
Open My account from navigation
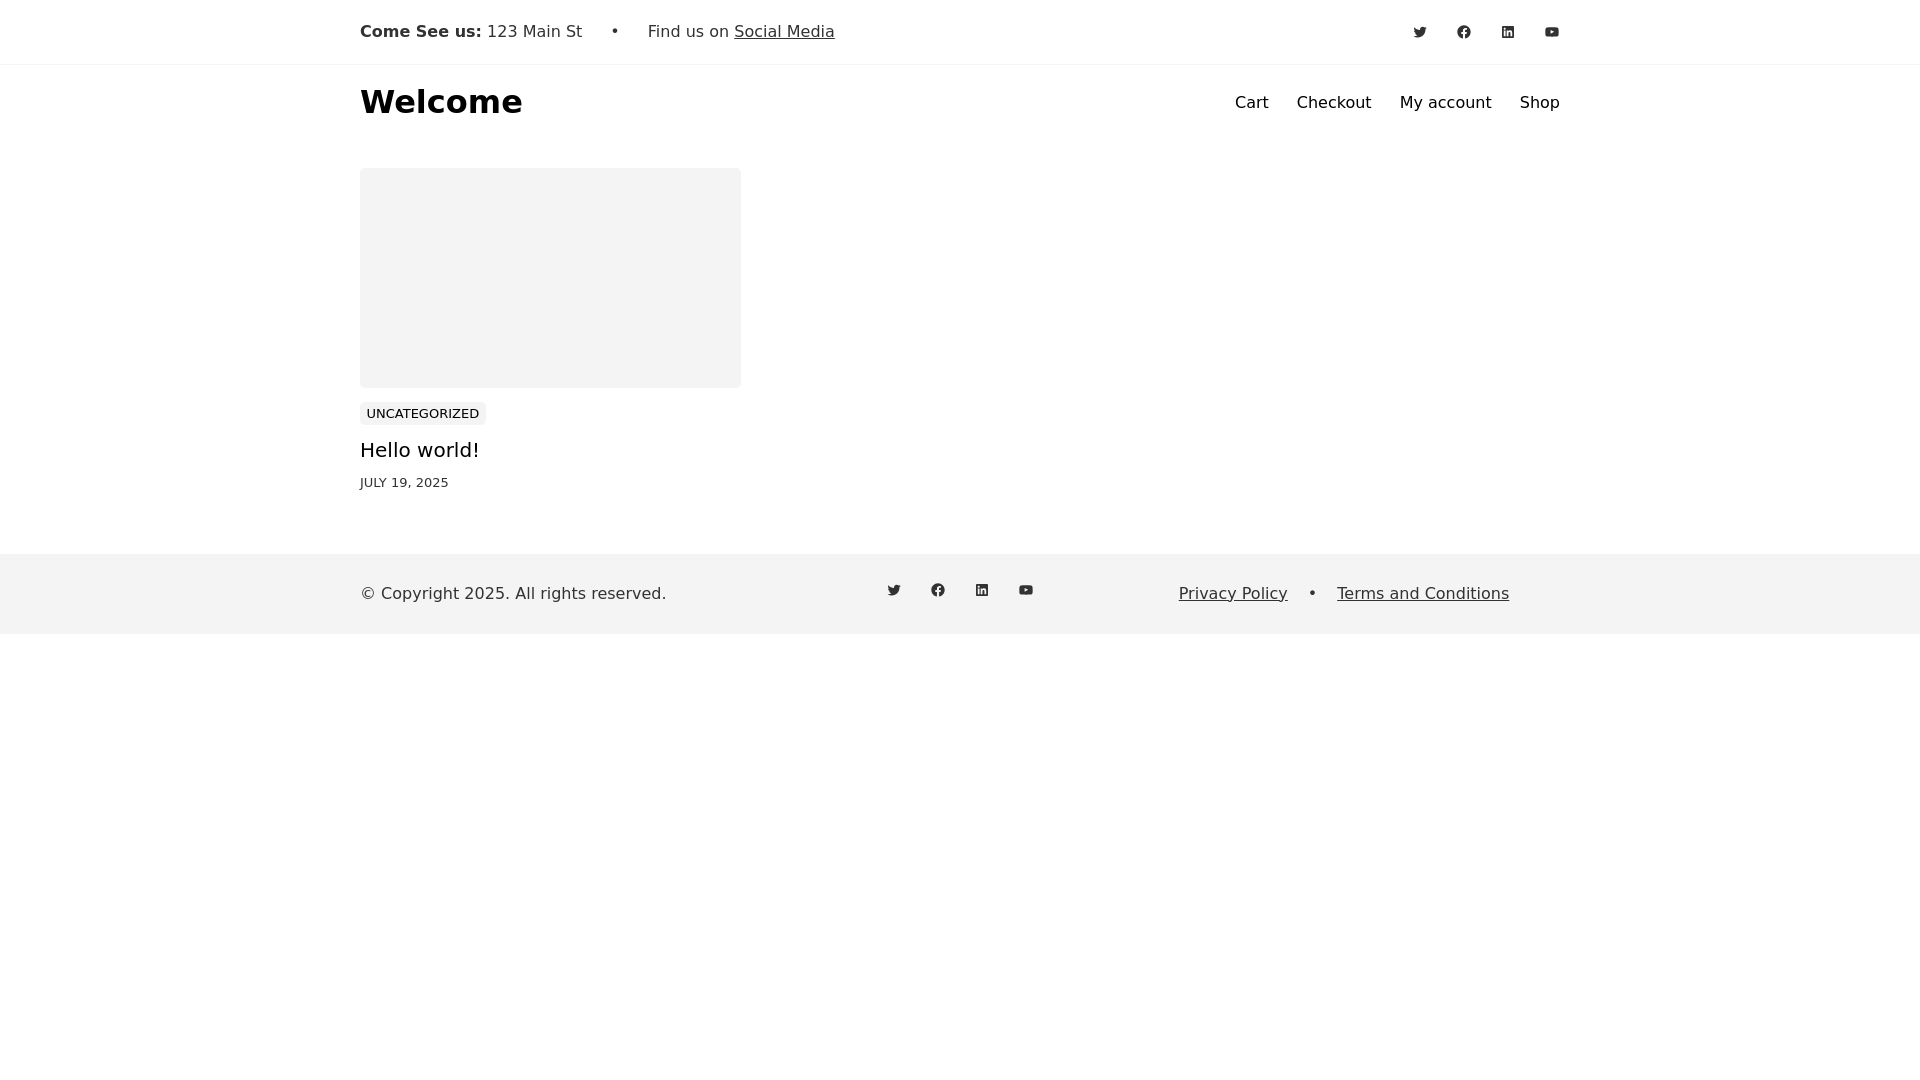coord(1445,103)
